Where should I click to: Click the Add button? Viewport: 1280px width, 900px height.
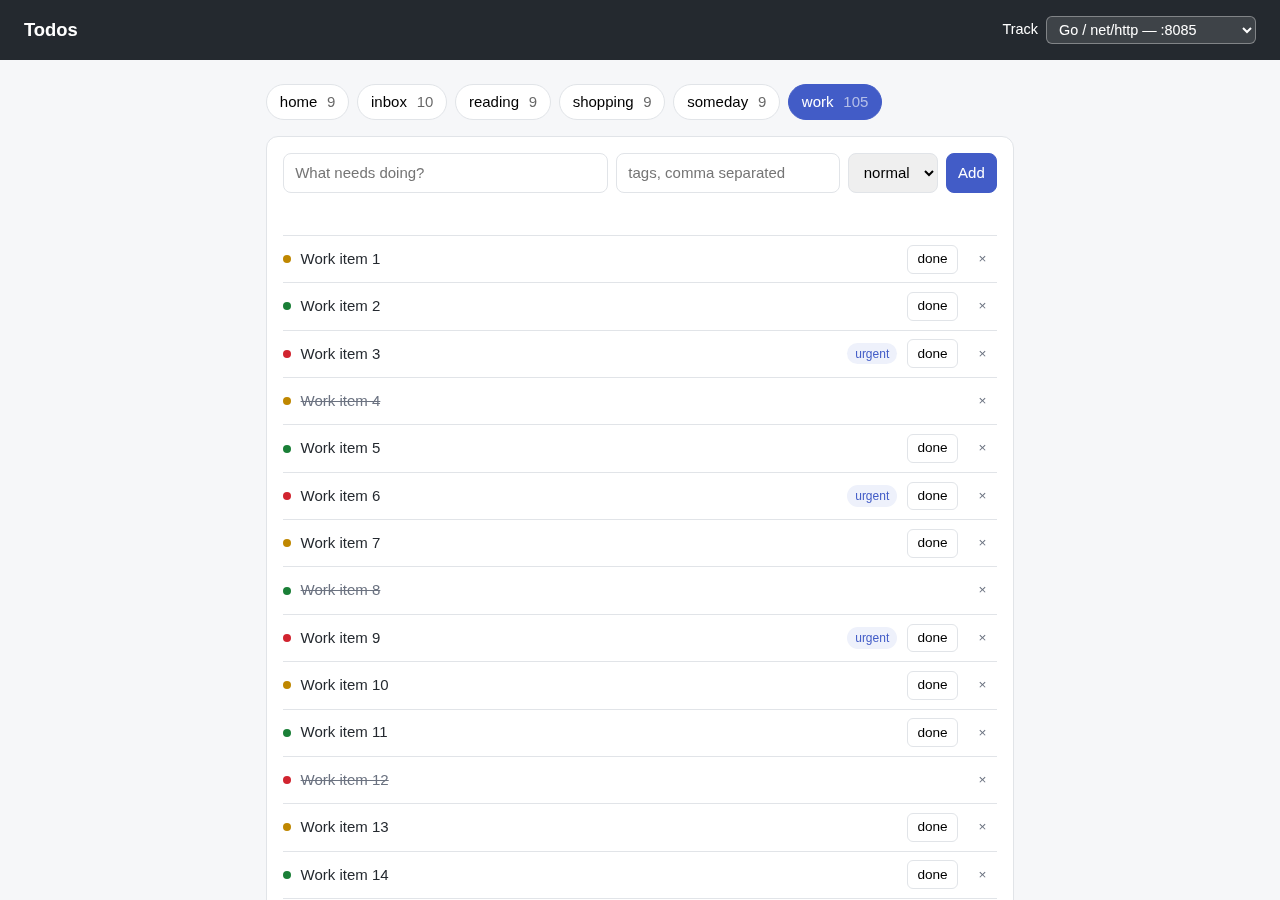point(971,173)
